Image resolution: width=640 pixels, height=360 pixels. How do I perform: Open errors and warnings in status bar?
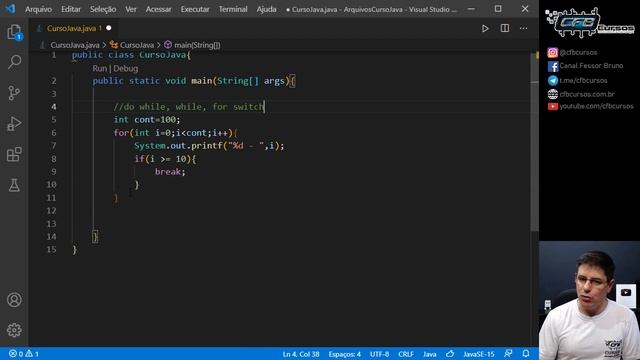(24, 354)
